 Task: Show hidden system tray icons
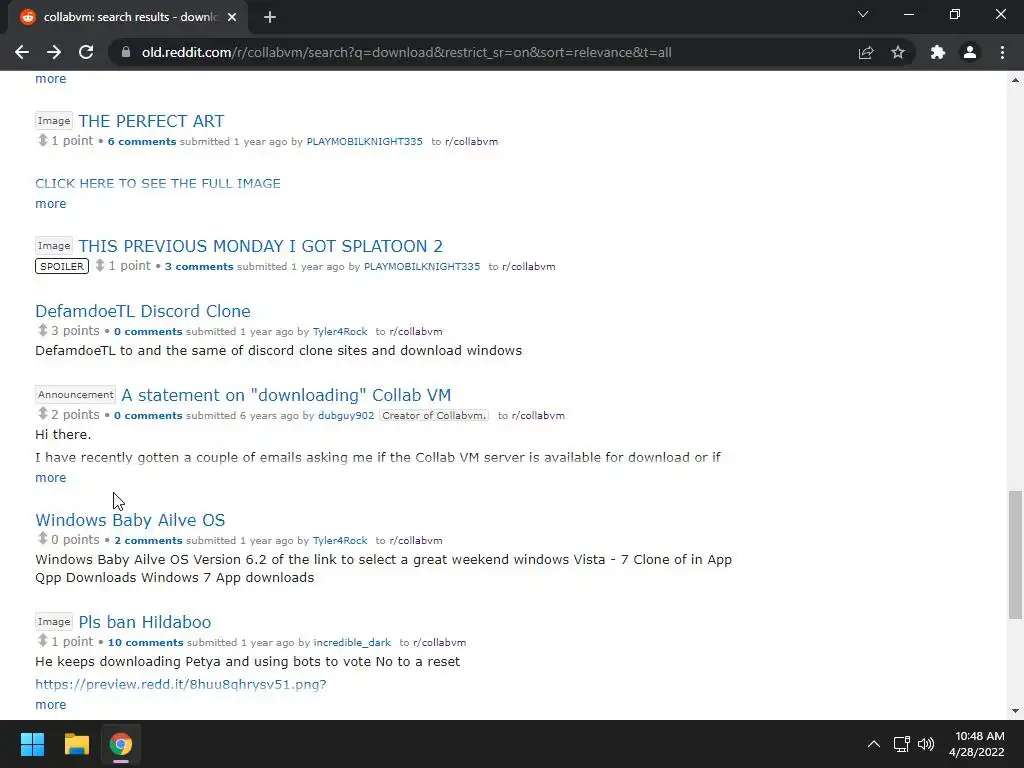(x=873, y=744)
